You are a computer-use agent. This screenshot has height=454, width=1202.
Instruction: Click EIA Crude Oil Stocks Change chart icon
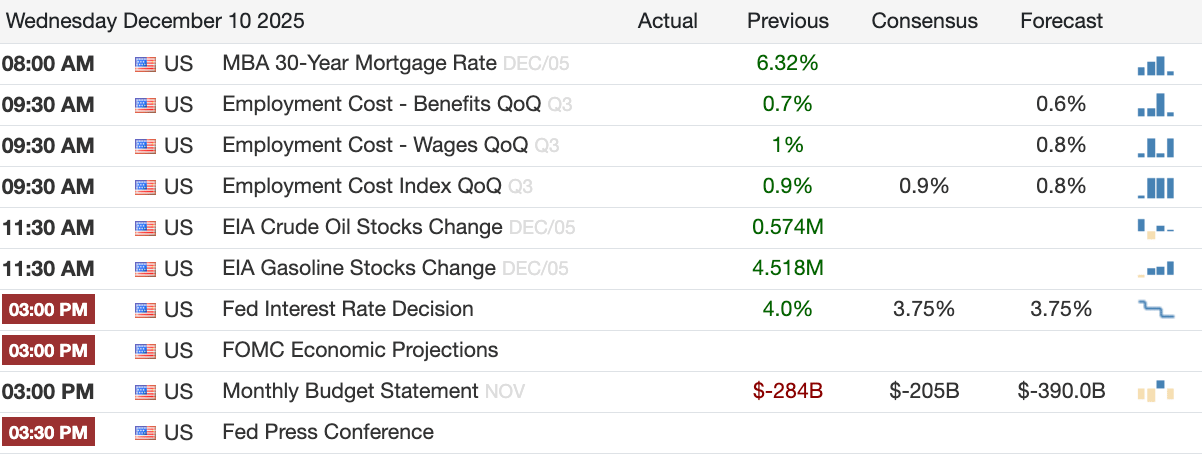click(1155, 228)
